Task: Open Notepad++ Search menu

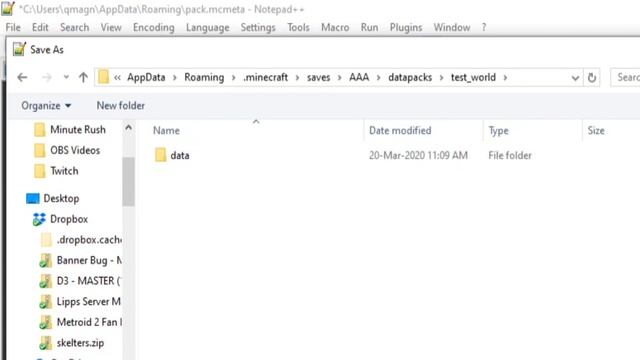Action: 74,27
